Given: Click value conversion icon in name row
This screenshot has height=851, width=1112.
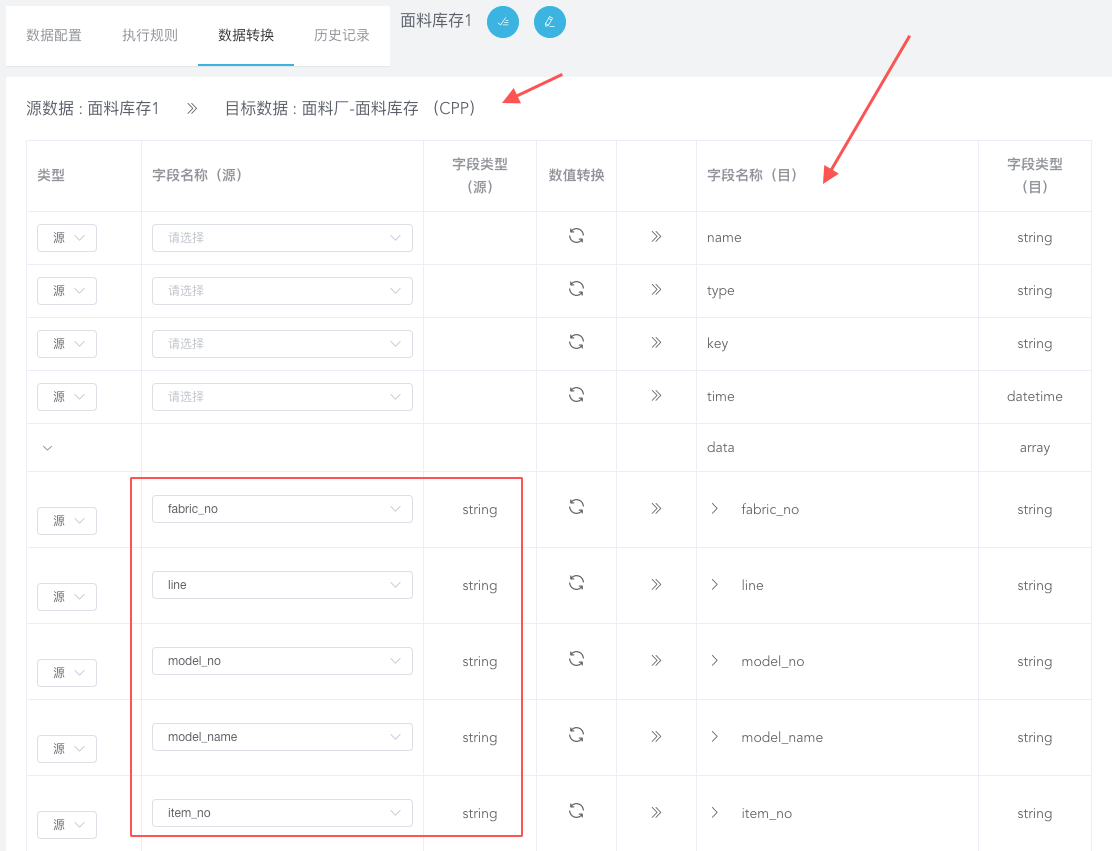Looking at the screenshot, I should pyautogui.click(x=577, y=236).
